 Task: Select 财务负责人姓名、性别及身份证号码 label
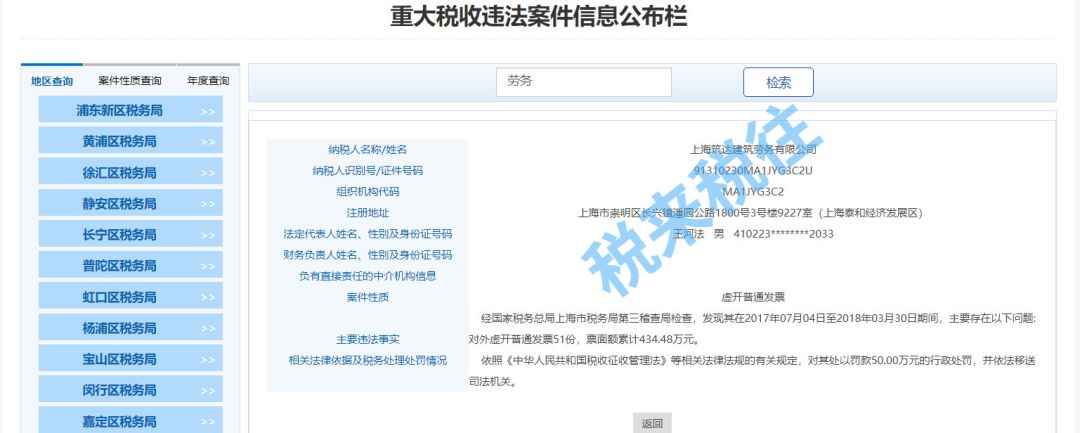click(x=367, y=255)
